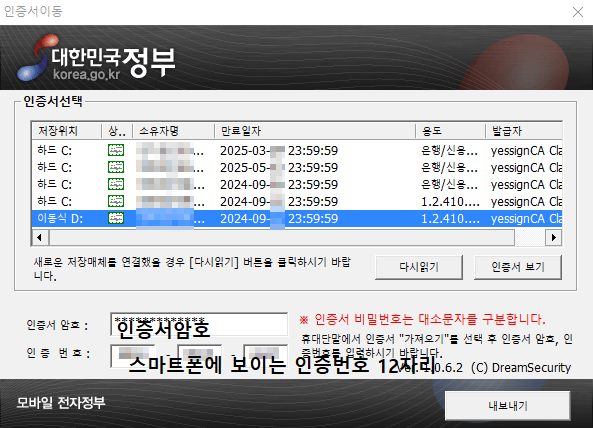Click the 상.. status column header
Viewport: 593px width, 428px height.
(117, 131)
